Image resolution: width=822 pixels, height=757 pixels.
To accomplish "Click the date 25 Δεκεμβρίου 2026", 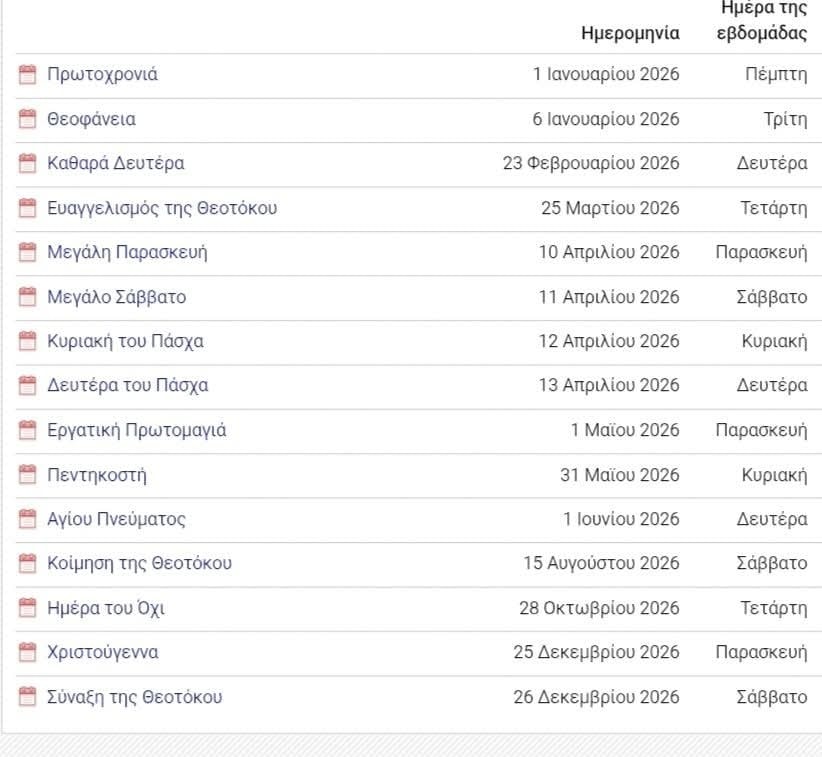I will click(x=596, y=652).
